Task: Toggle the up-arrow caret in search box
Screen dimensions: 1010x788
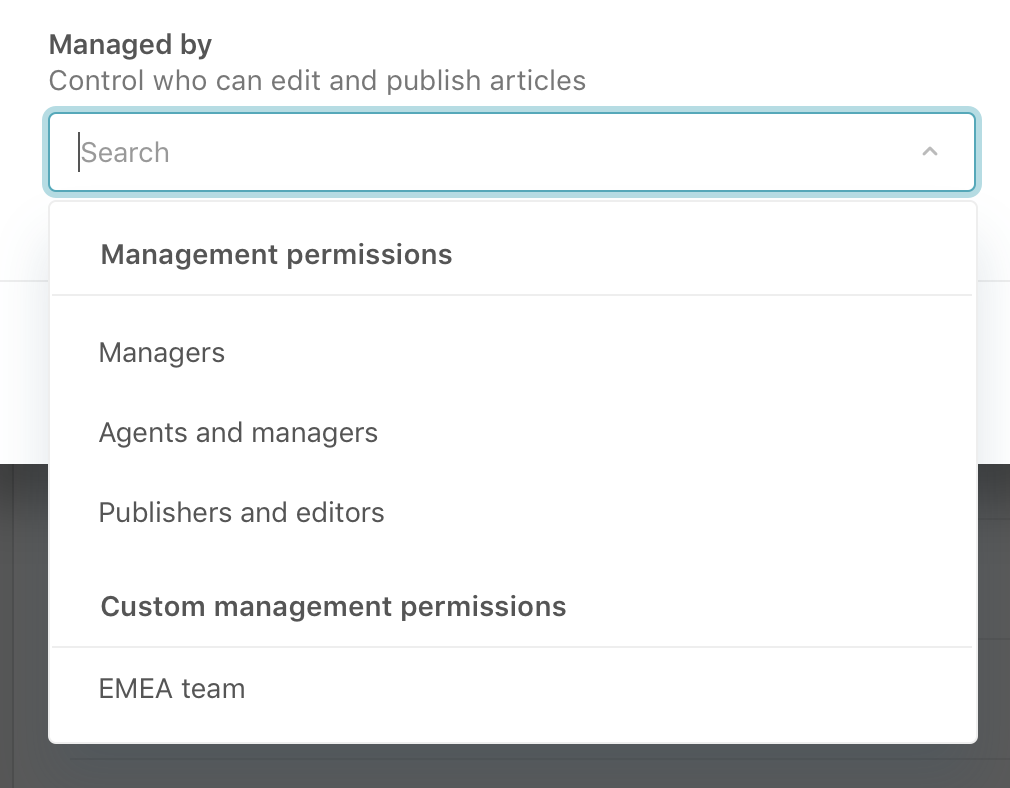Action: click(x=929, y=152)
